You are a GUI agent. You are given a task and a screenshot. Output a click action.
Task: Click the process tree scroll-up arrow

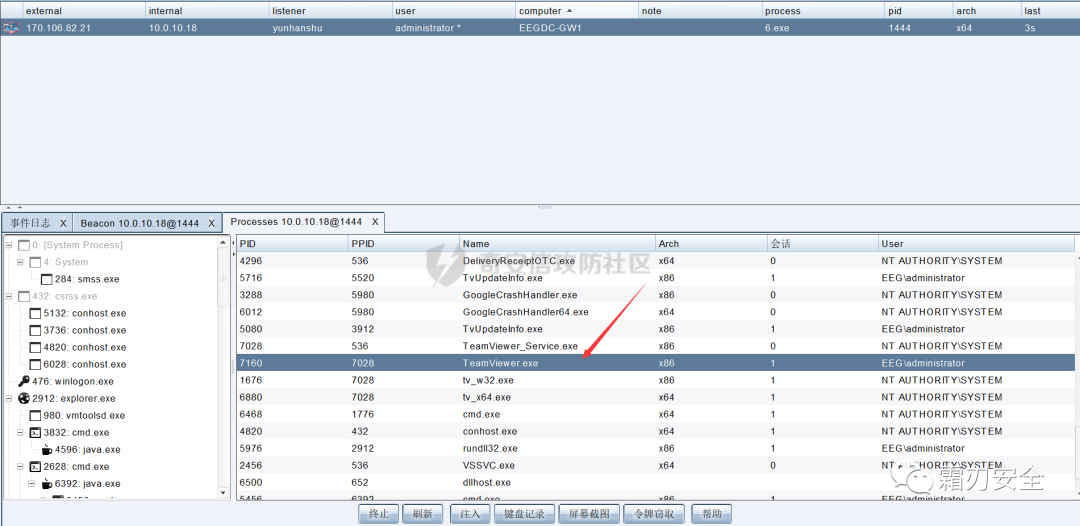pyautogui.click(x=223, y=242)
